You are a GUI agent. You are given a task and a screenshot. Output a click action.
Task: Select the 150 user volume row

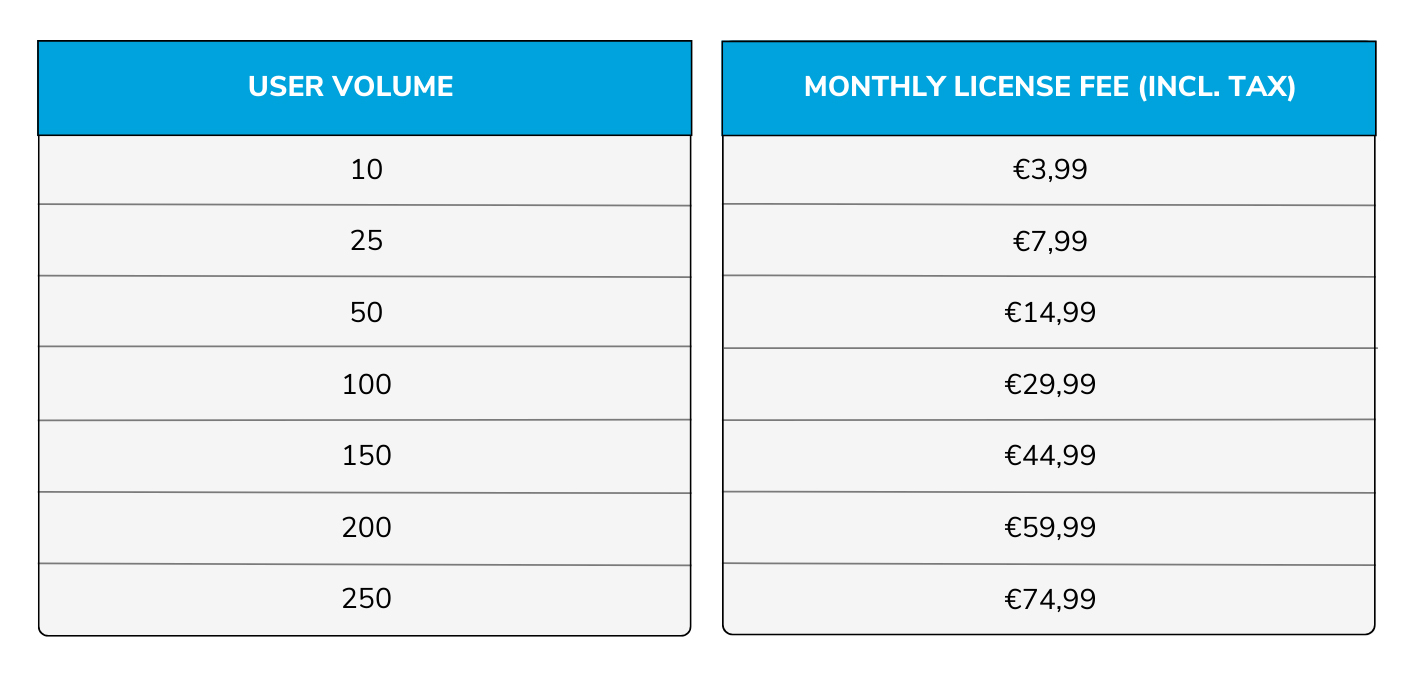coord(365,456)
